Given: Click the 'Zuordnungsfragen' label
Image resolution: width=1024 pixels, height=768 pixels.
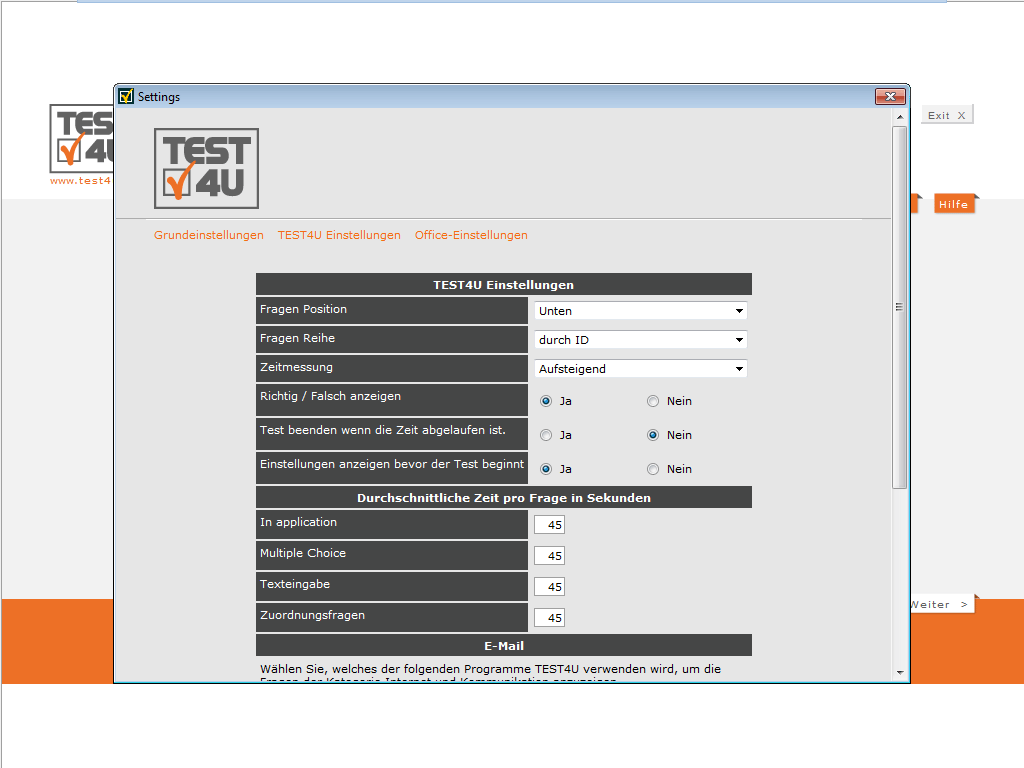Looking at the screenshot, I should click(312, 615).
